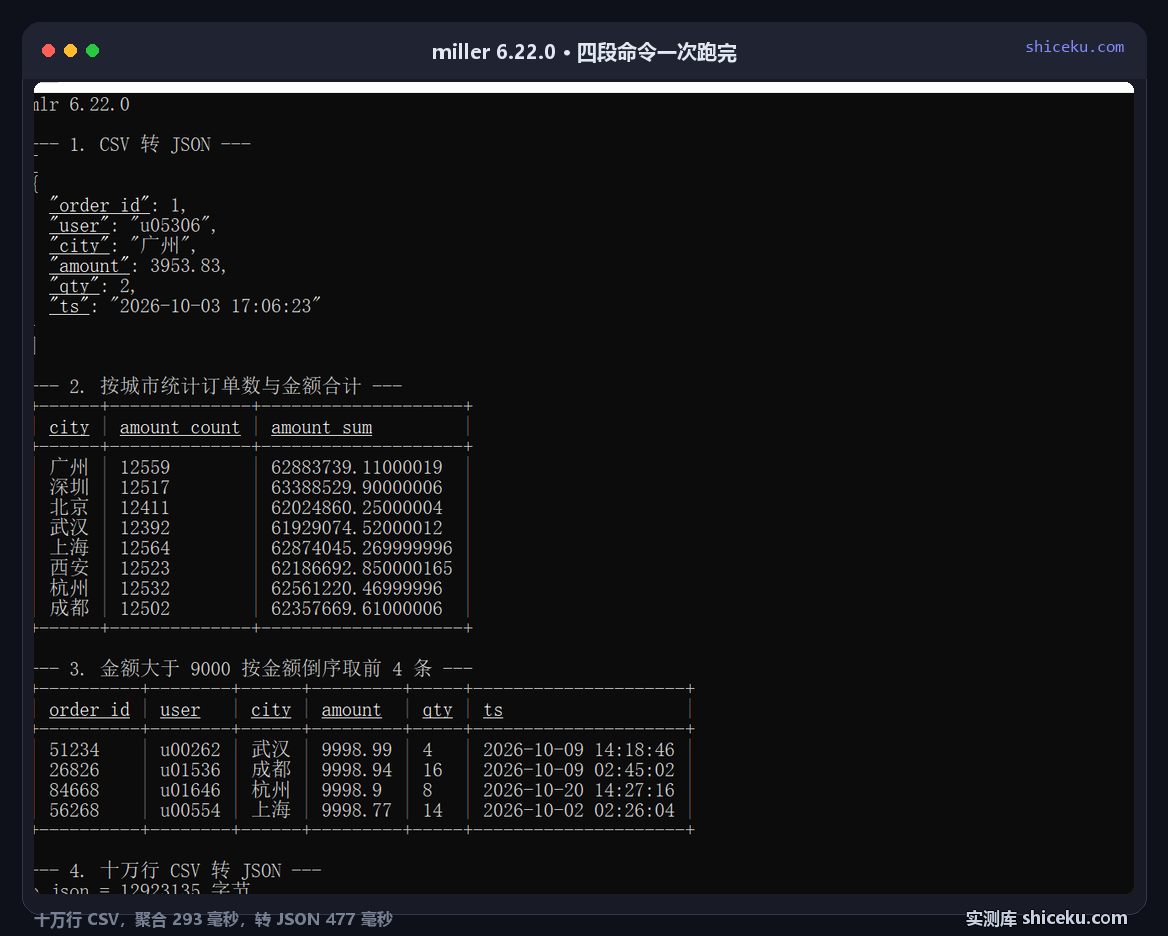Click the sum value 62561220.46999996
1168x936 pixels.
point(356,588)
